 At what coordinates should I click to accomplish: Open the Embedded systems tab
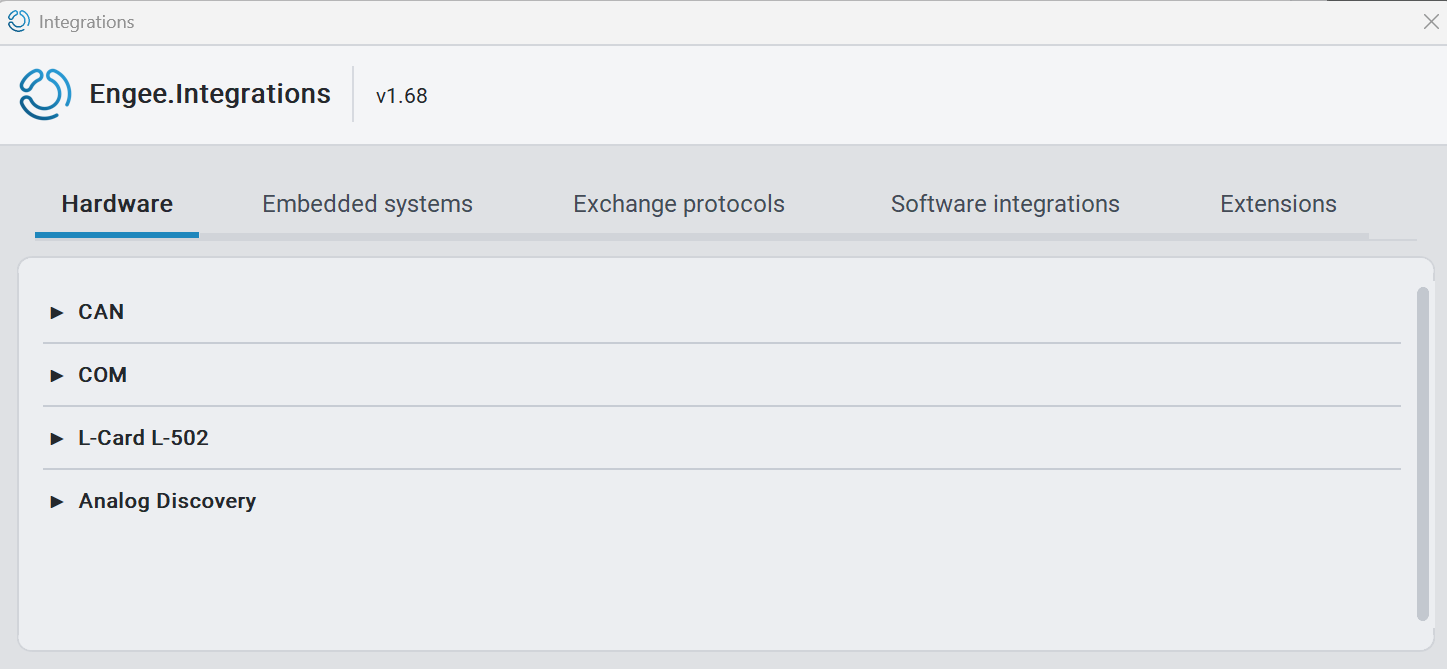[367, 204]
